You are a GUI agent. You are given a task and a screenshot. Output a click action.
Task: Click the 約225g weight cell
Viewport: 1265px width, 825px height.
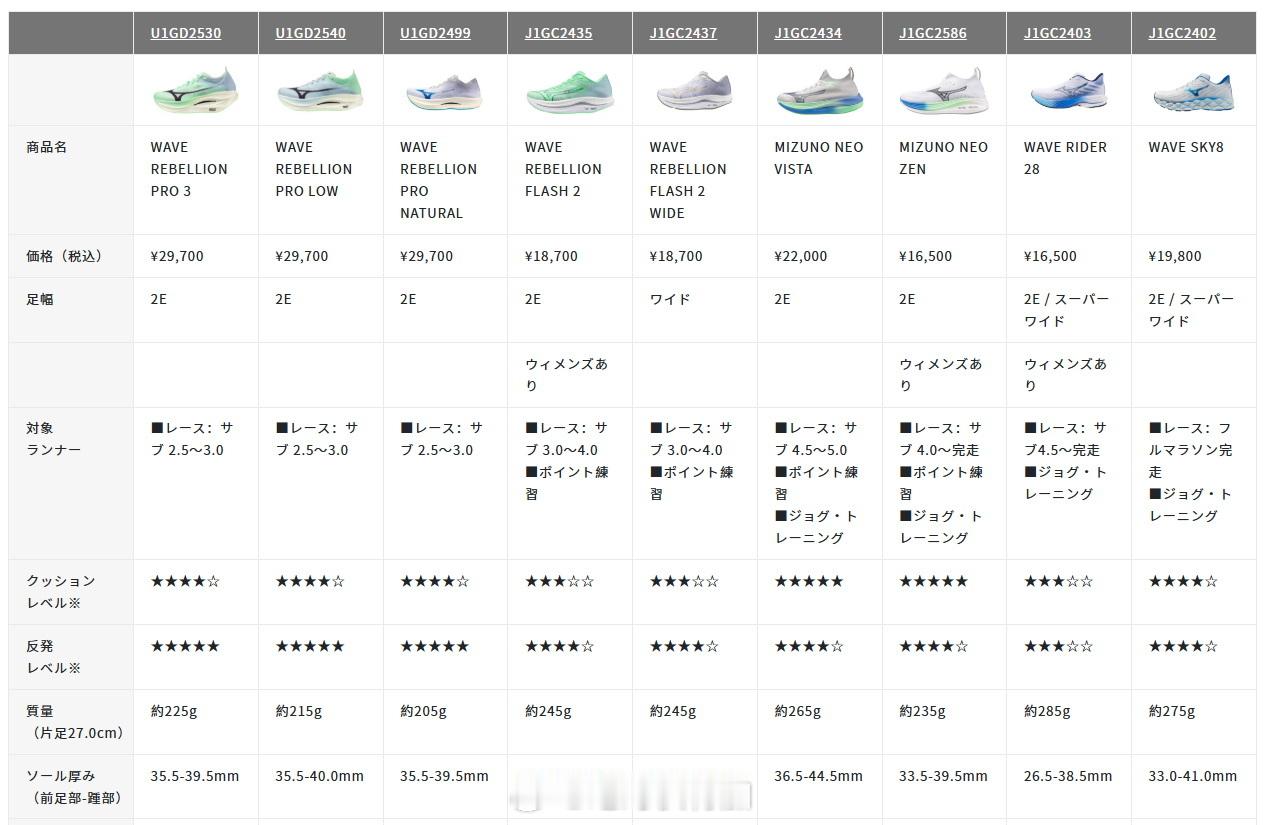(196, 722)
